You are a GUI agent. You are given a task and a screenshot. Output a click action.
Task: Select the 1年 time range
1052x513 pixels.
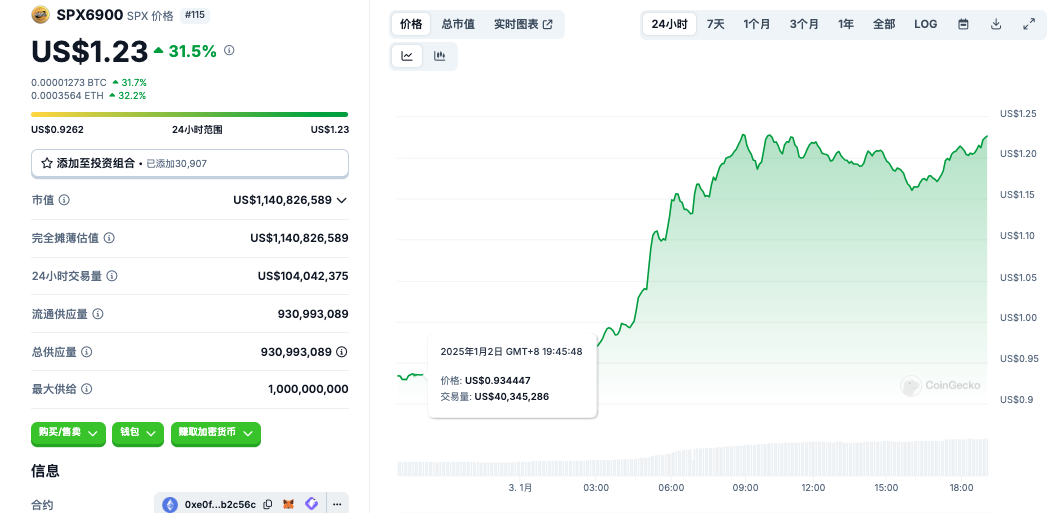pyautogui.click(x=846, y=24)
